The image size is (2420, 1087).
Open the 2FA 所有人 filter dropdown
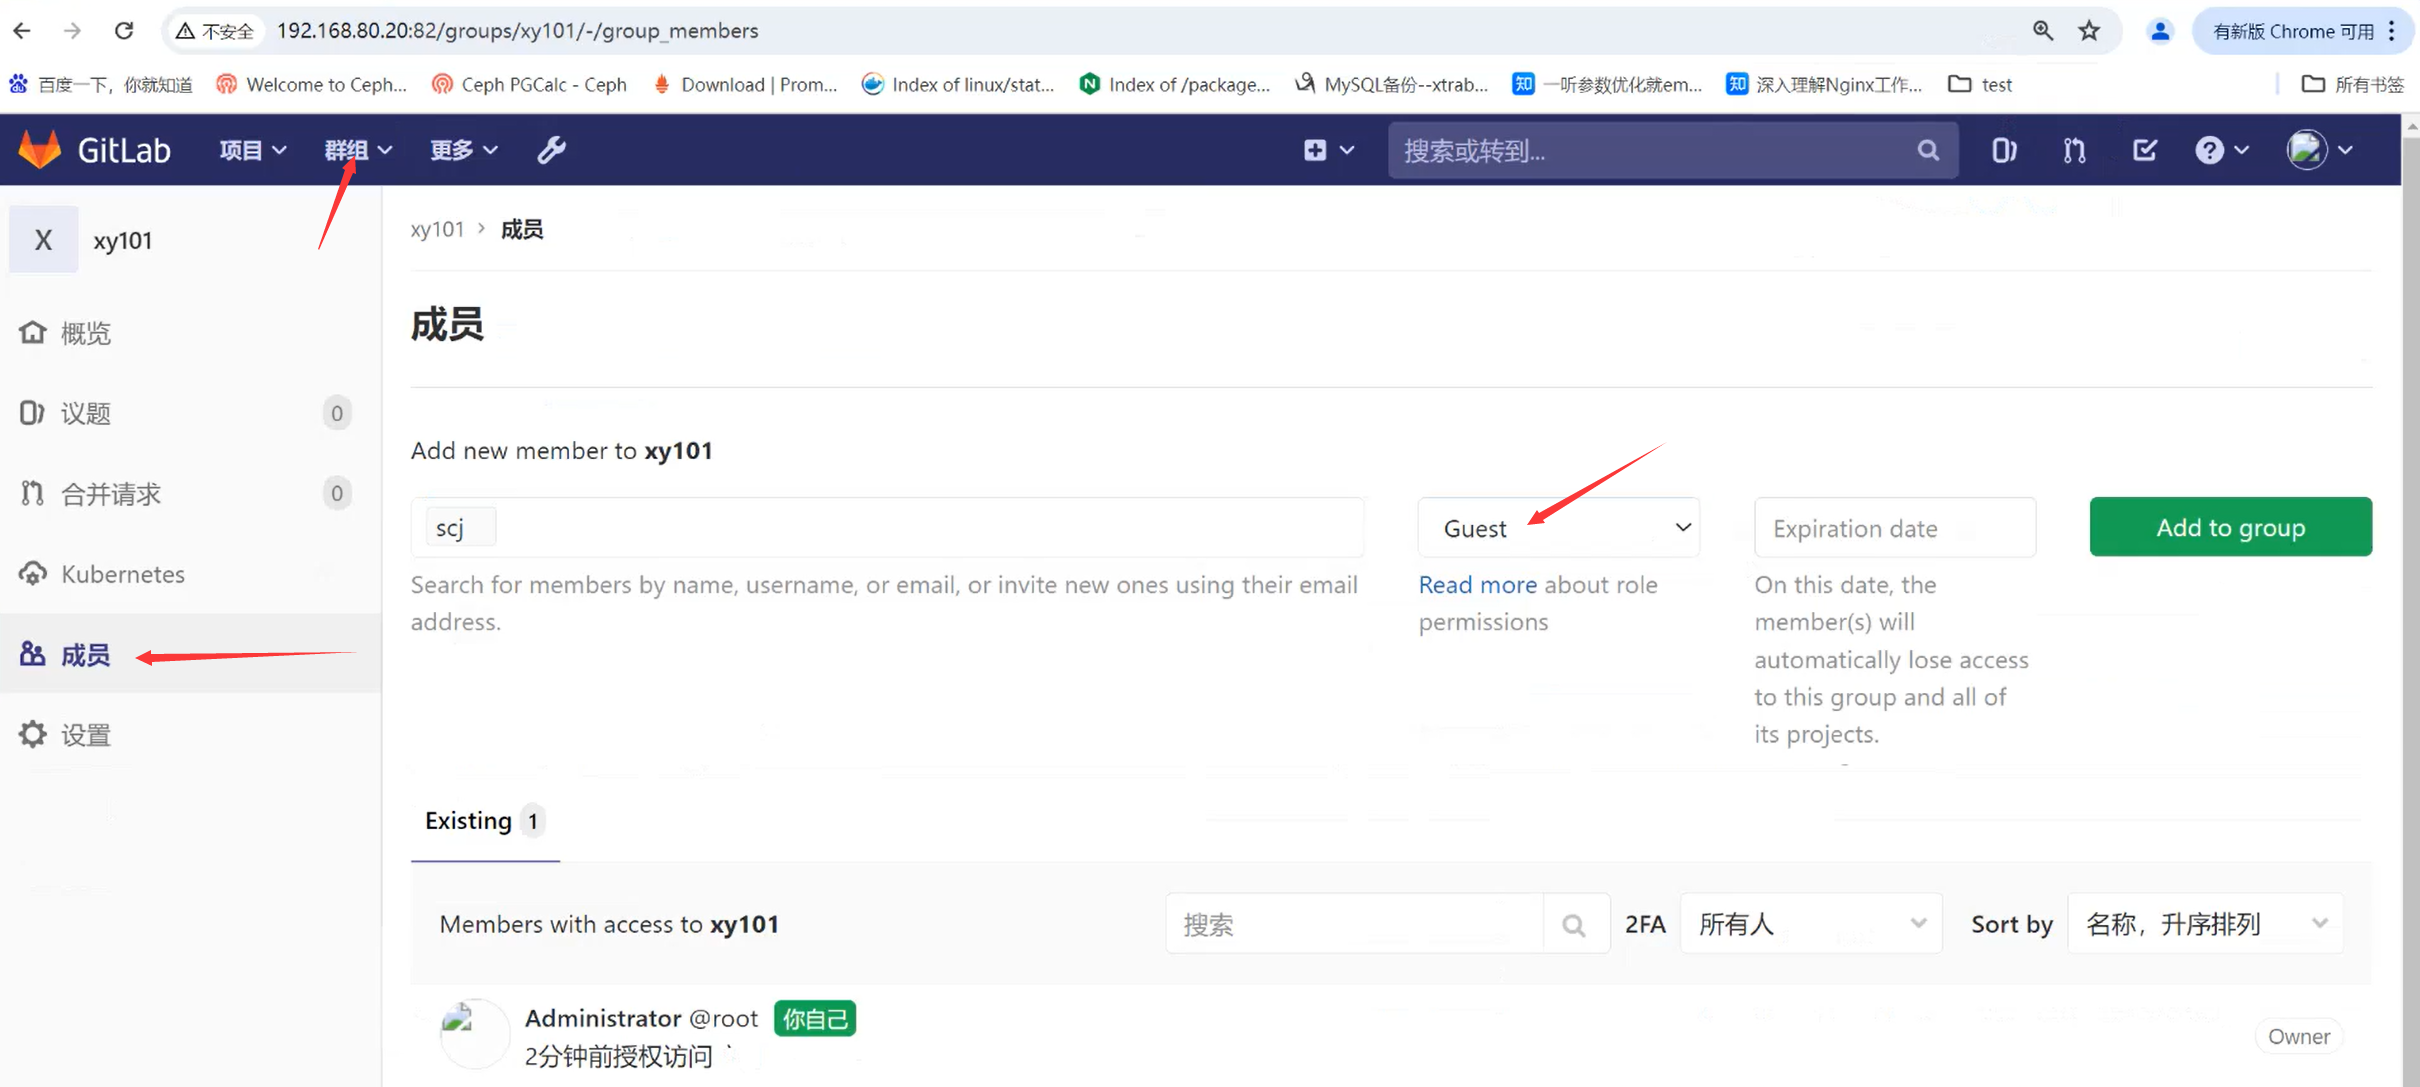click(x=1810, y=924)
